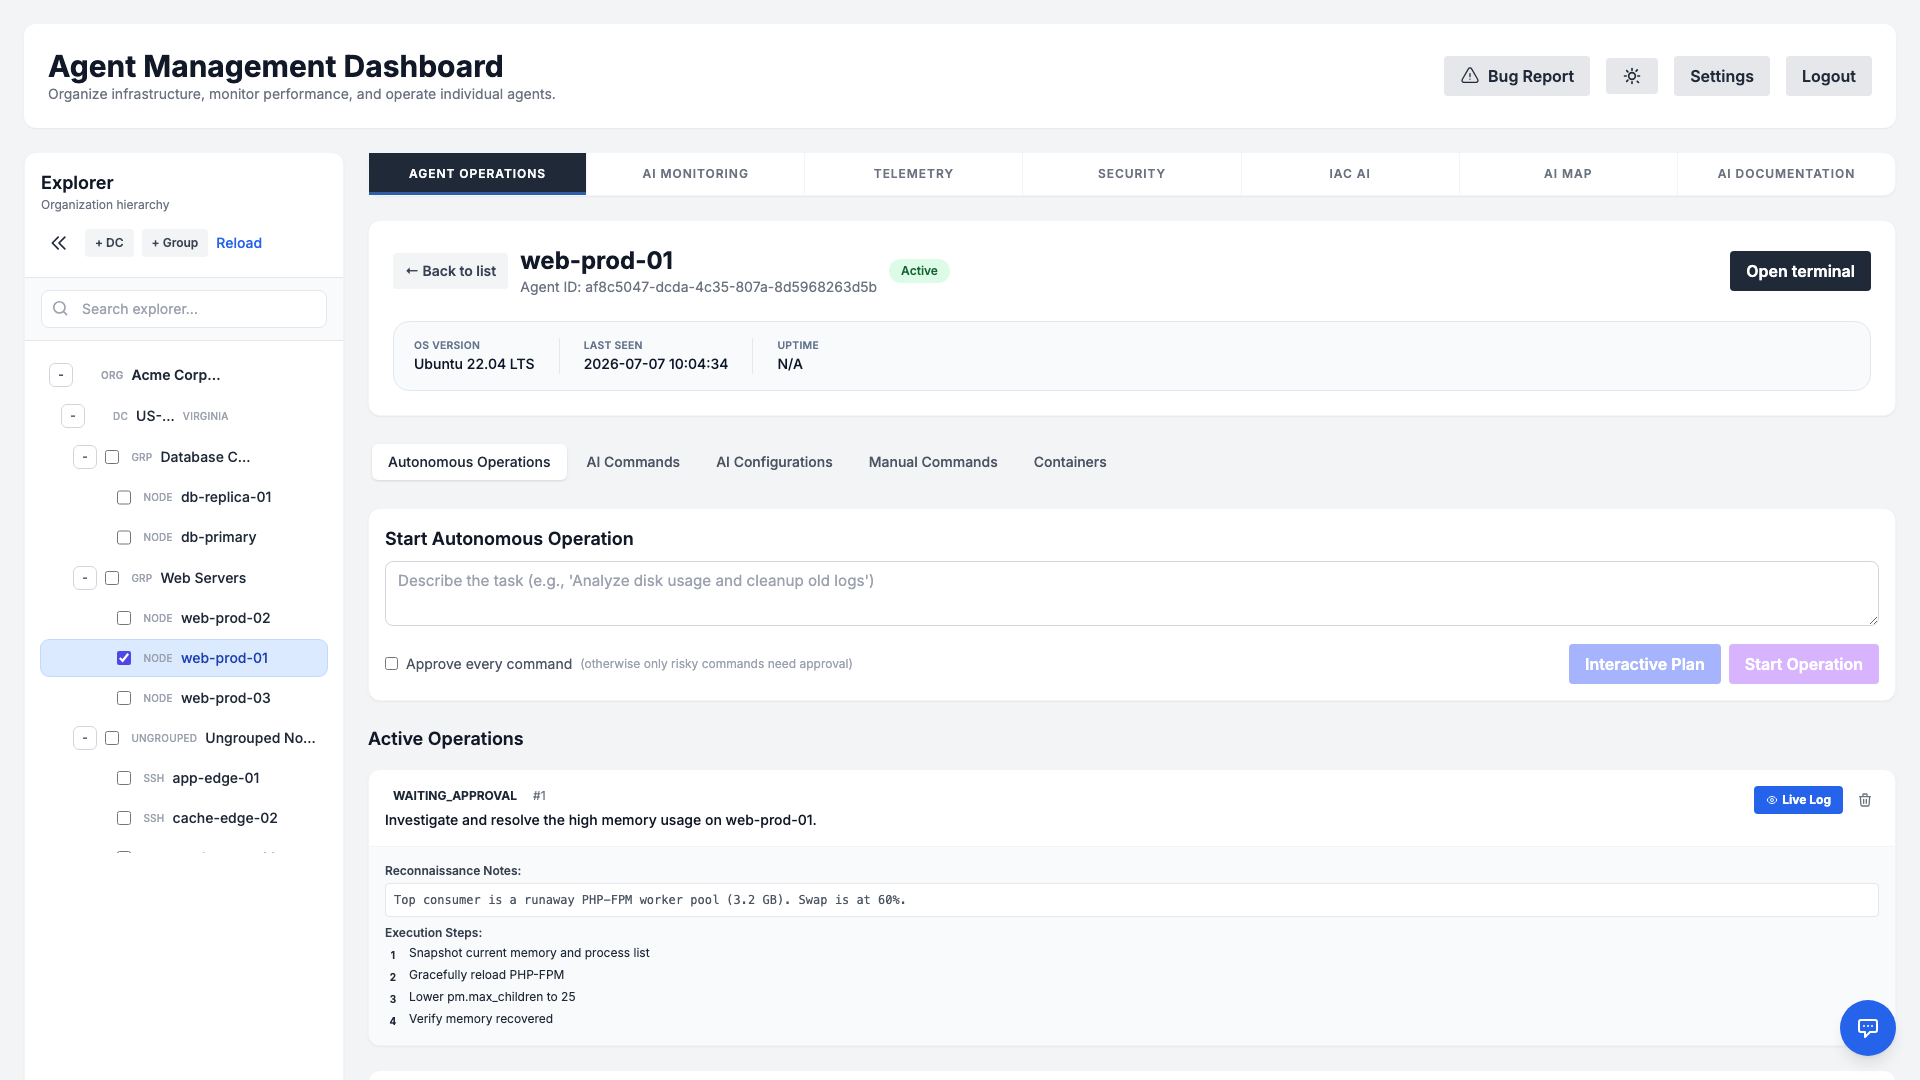
Task: Switch to the AI Monitoring tab
Action: [x=695, y=174]
